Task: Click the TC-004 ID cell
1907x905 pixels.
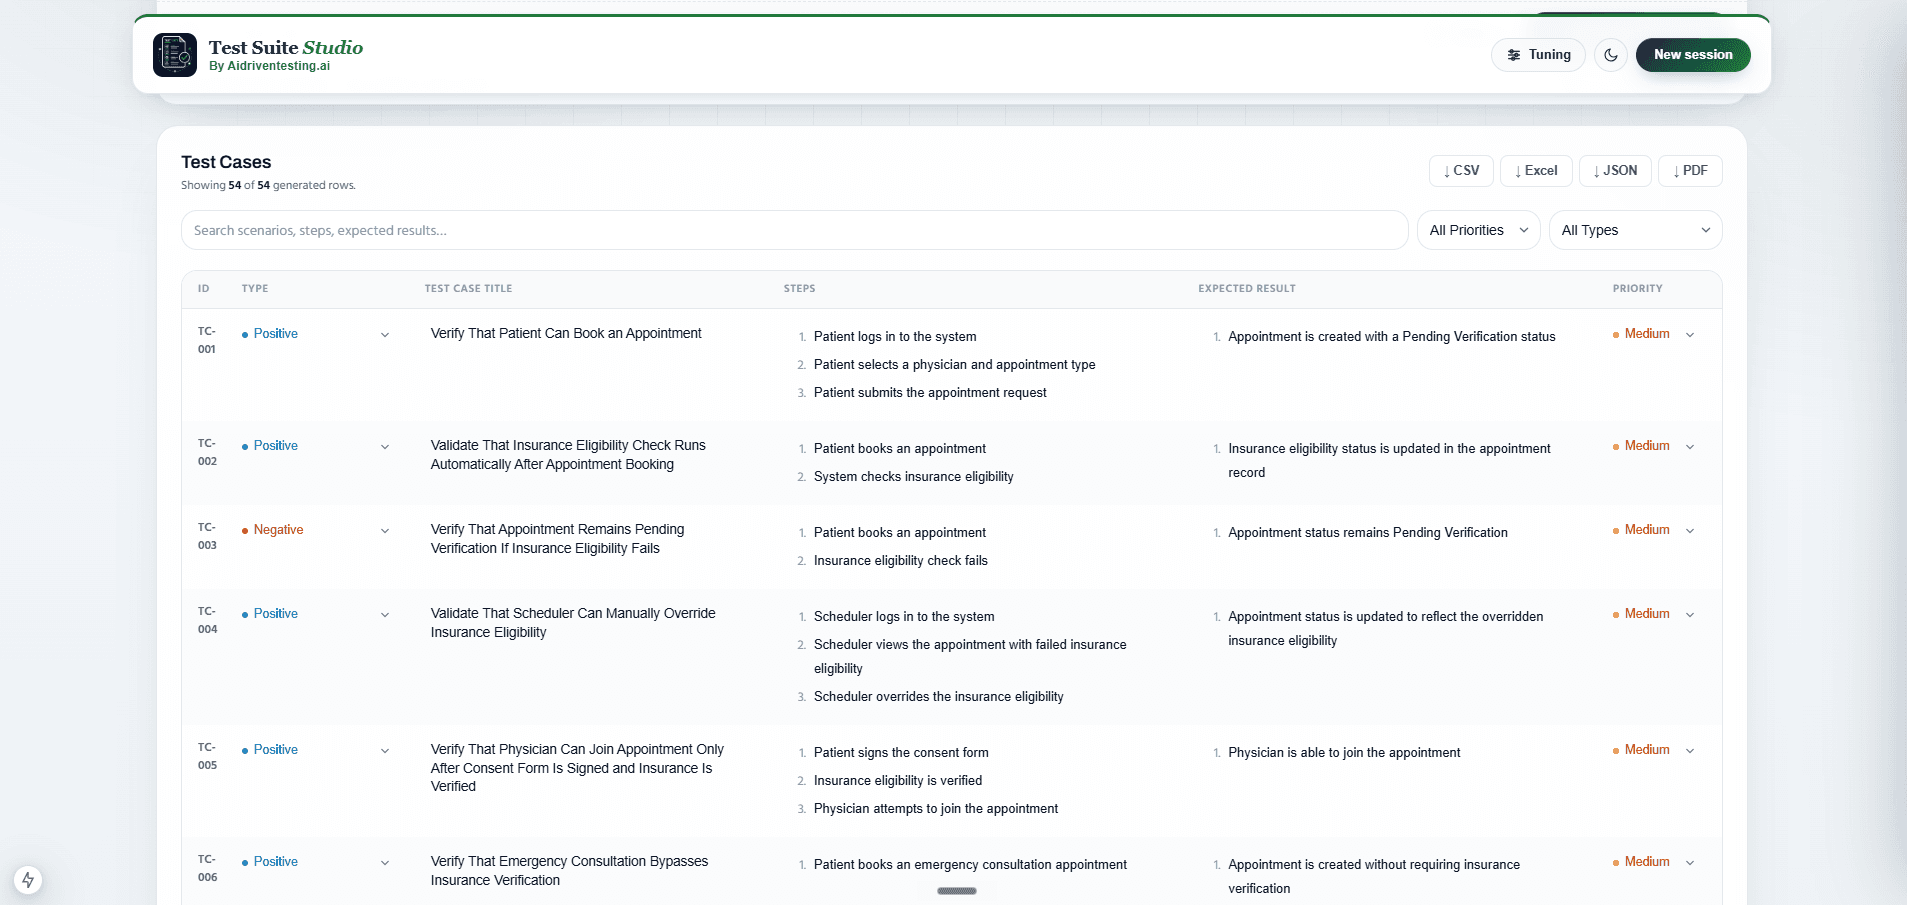Action: pos(207,620)
